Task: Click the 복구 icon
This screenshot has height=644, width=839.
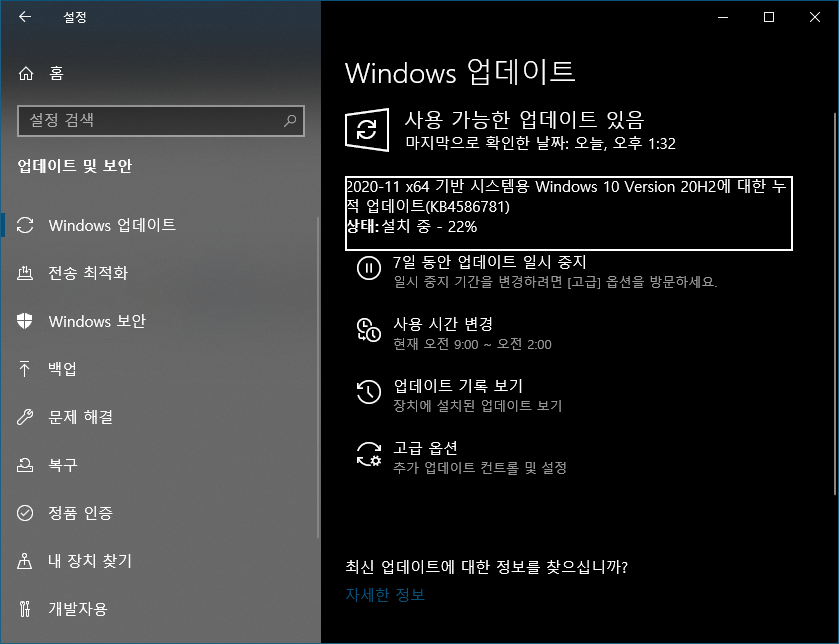Action: coord(25,464)
